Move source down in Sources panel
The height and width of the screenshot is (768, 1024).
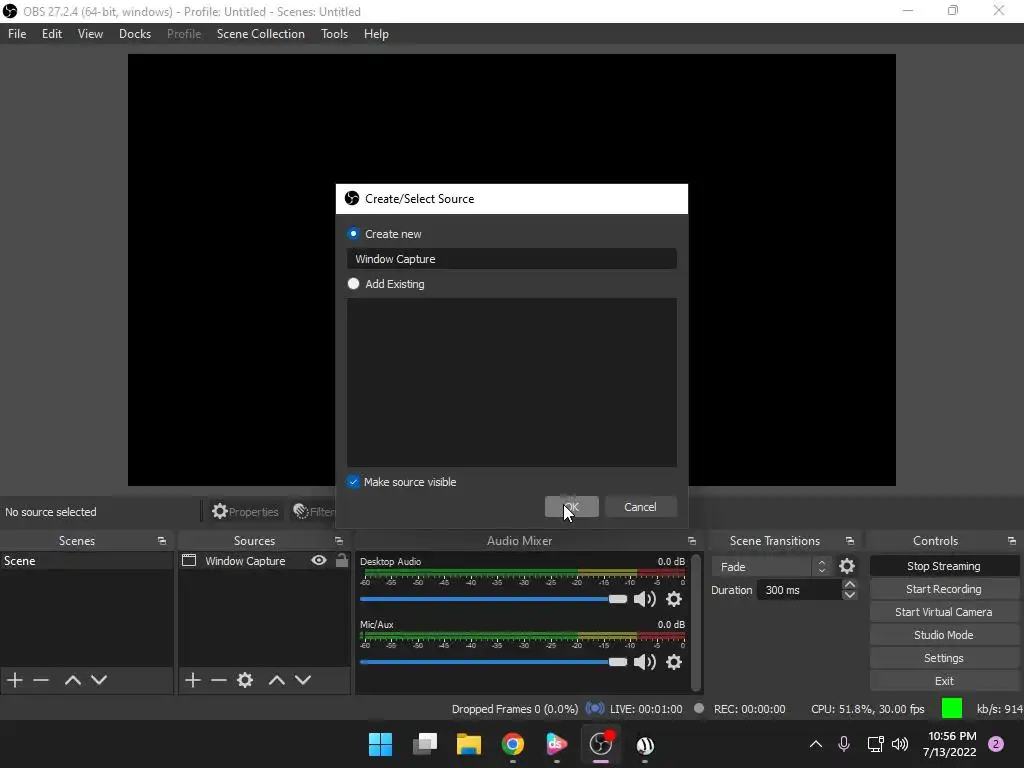click(x=303, y=680)
